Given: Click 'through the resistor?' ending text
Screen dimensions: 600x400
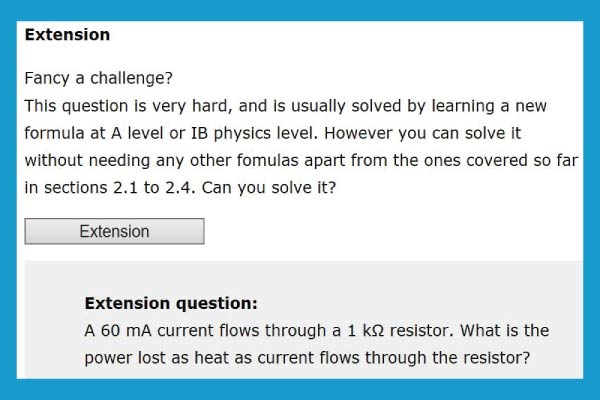Looking at the screenshot, I should coord(447,358).
